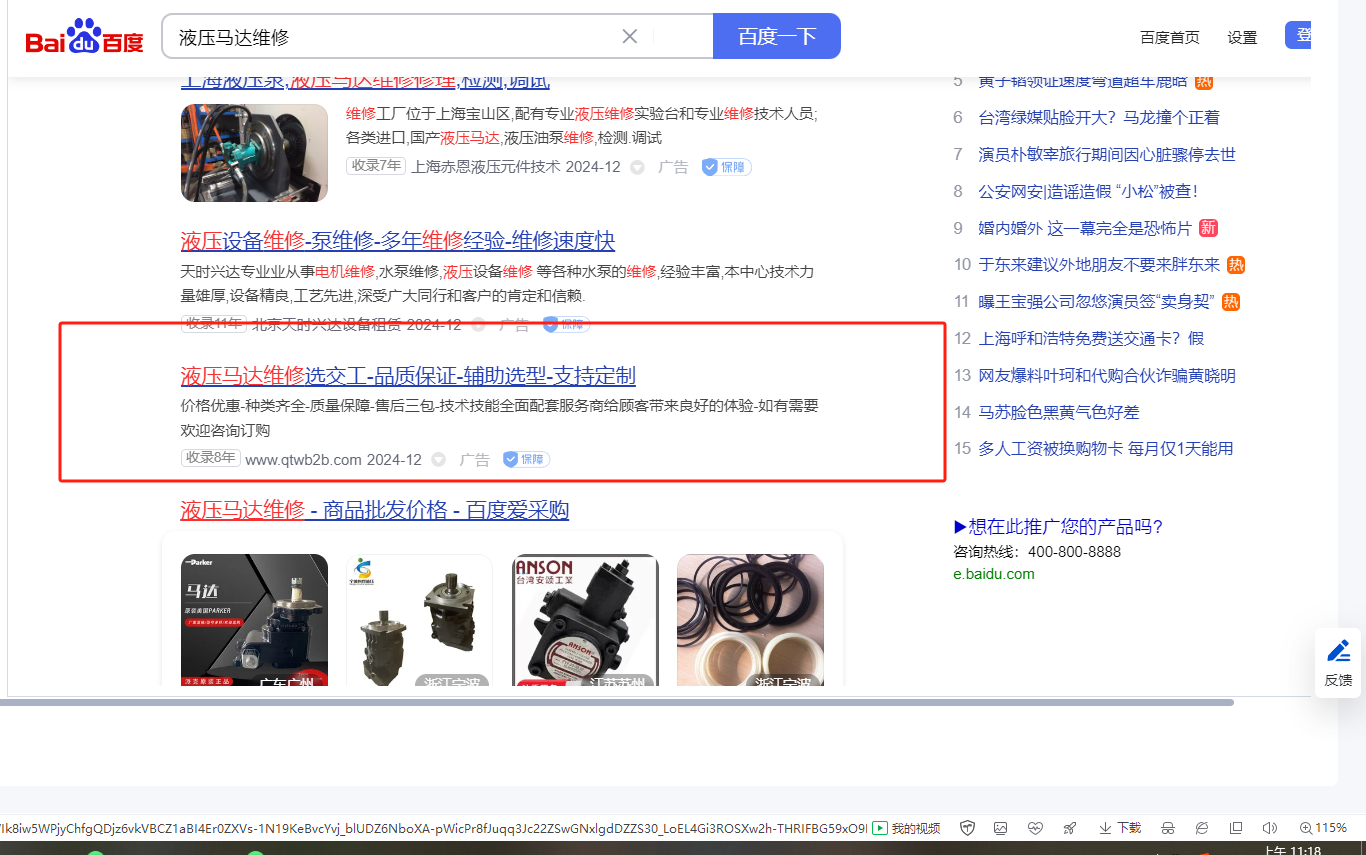Click the rocket speed-up icon in status bar
This screenshot has height=855, width=1366.
tap(1069, 828)
